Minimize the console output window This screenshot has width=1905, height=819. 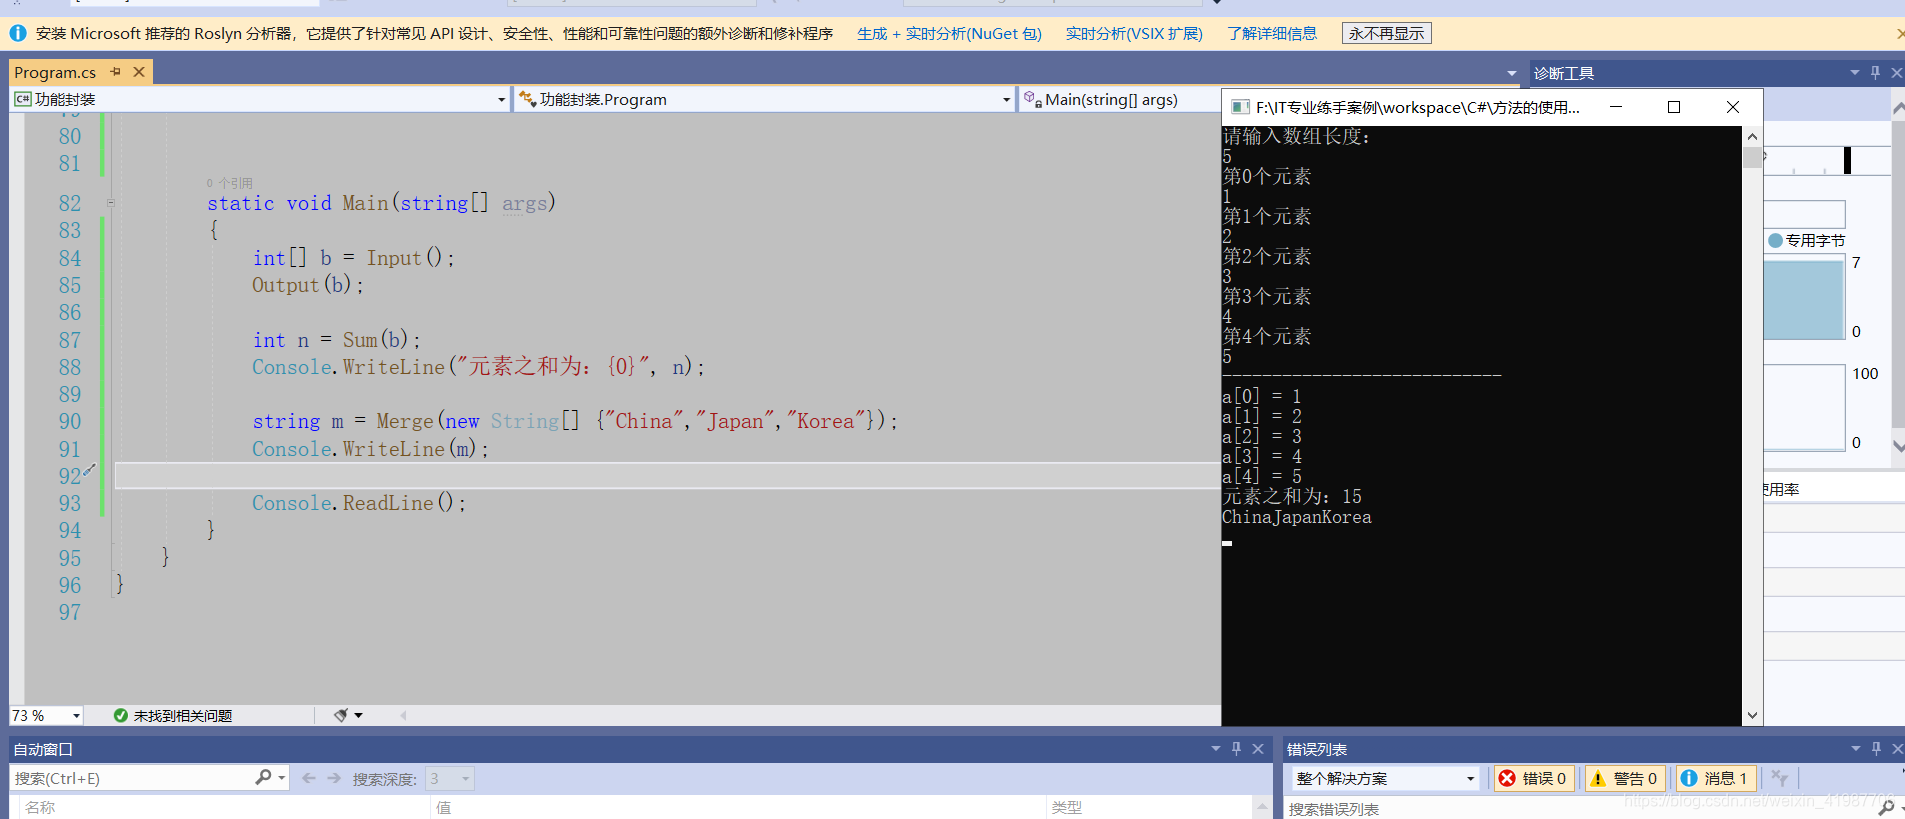1615,107
